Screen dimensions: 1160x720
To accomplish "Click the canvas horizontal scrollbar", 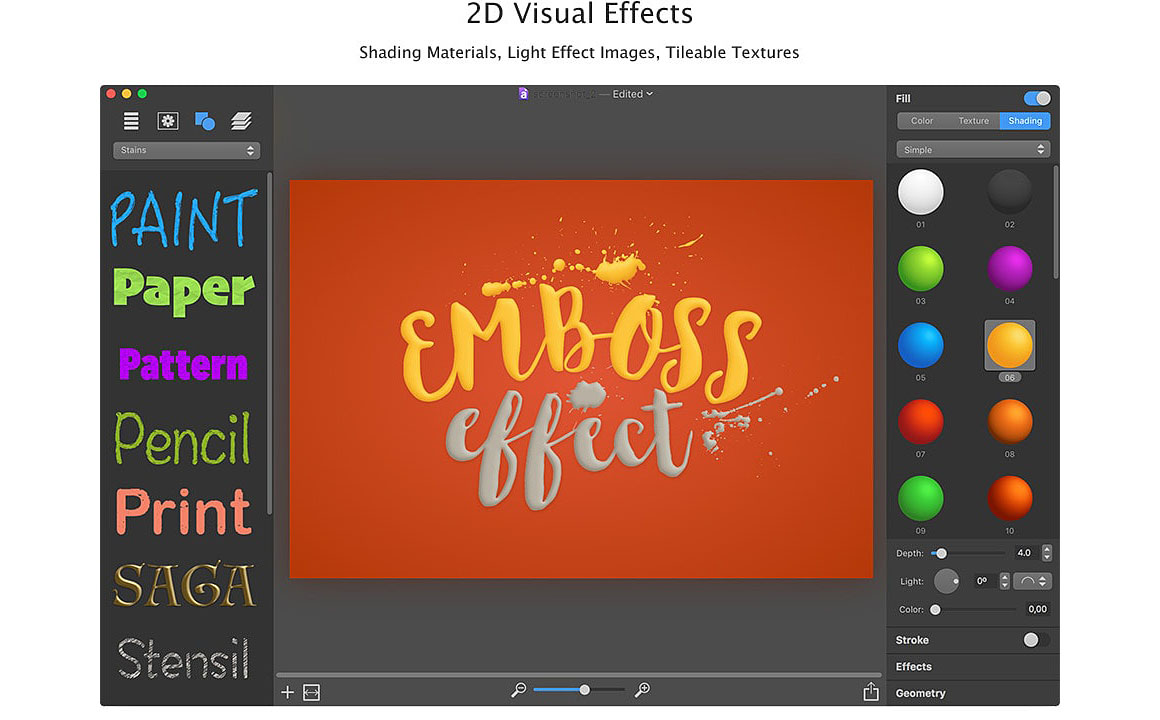I will [x=579, y=675].
